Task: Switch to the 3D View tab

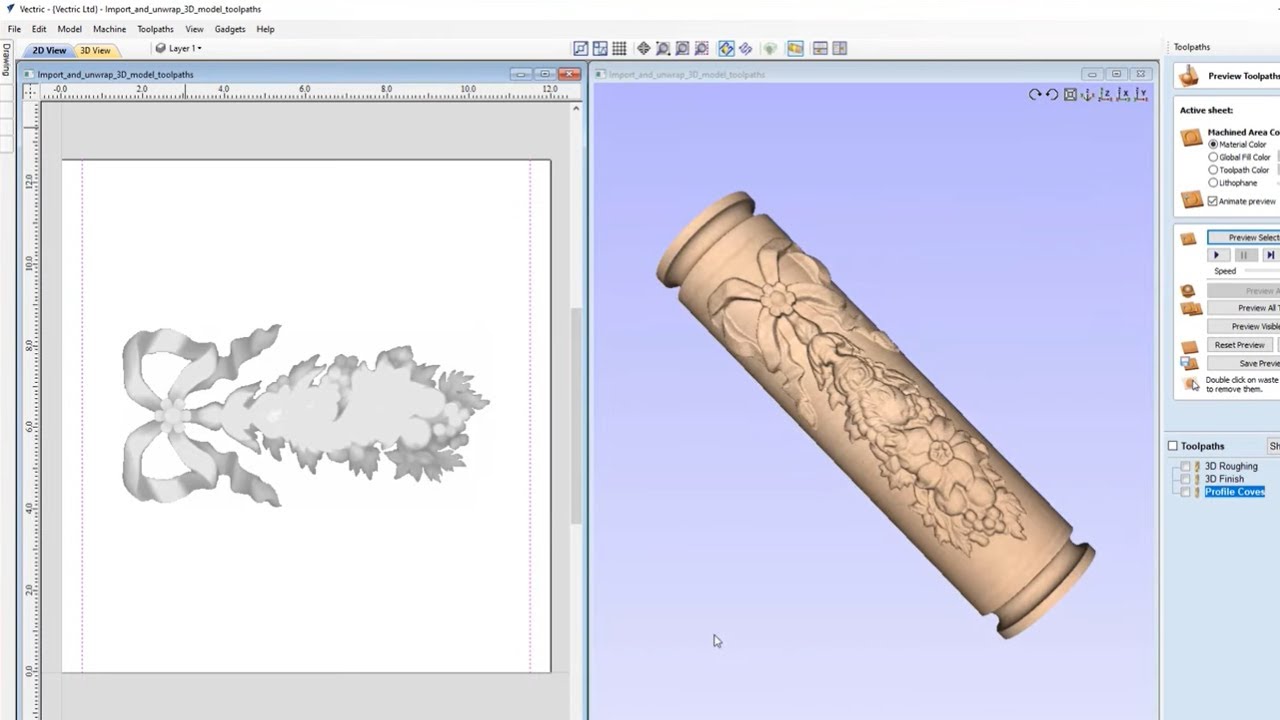Action: 95,50
